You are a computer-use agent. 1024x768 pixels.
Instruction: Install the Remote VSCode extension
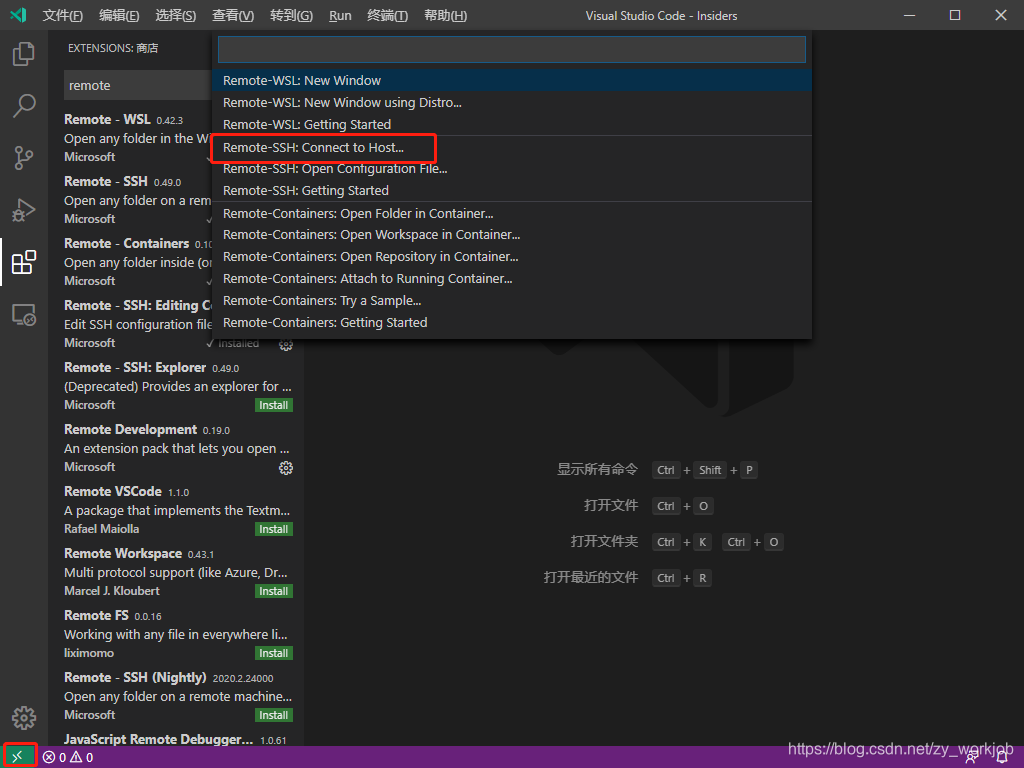click(274, 529)
